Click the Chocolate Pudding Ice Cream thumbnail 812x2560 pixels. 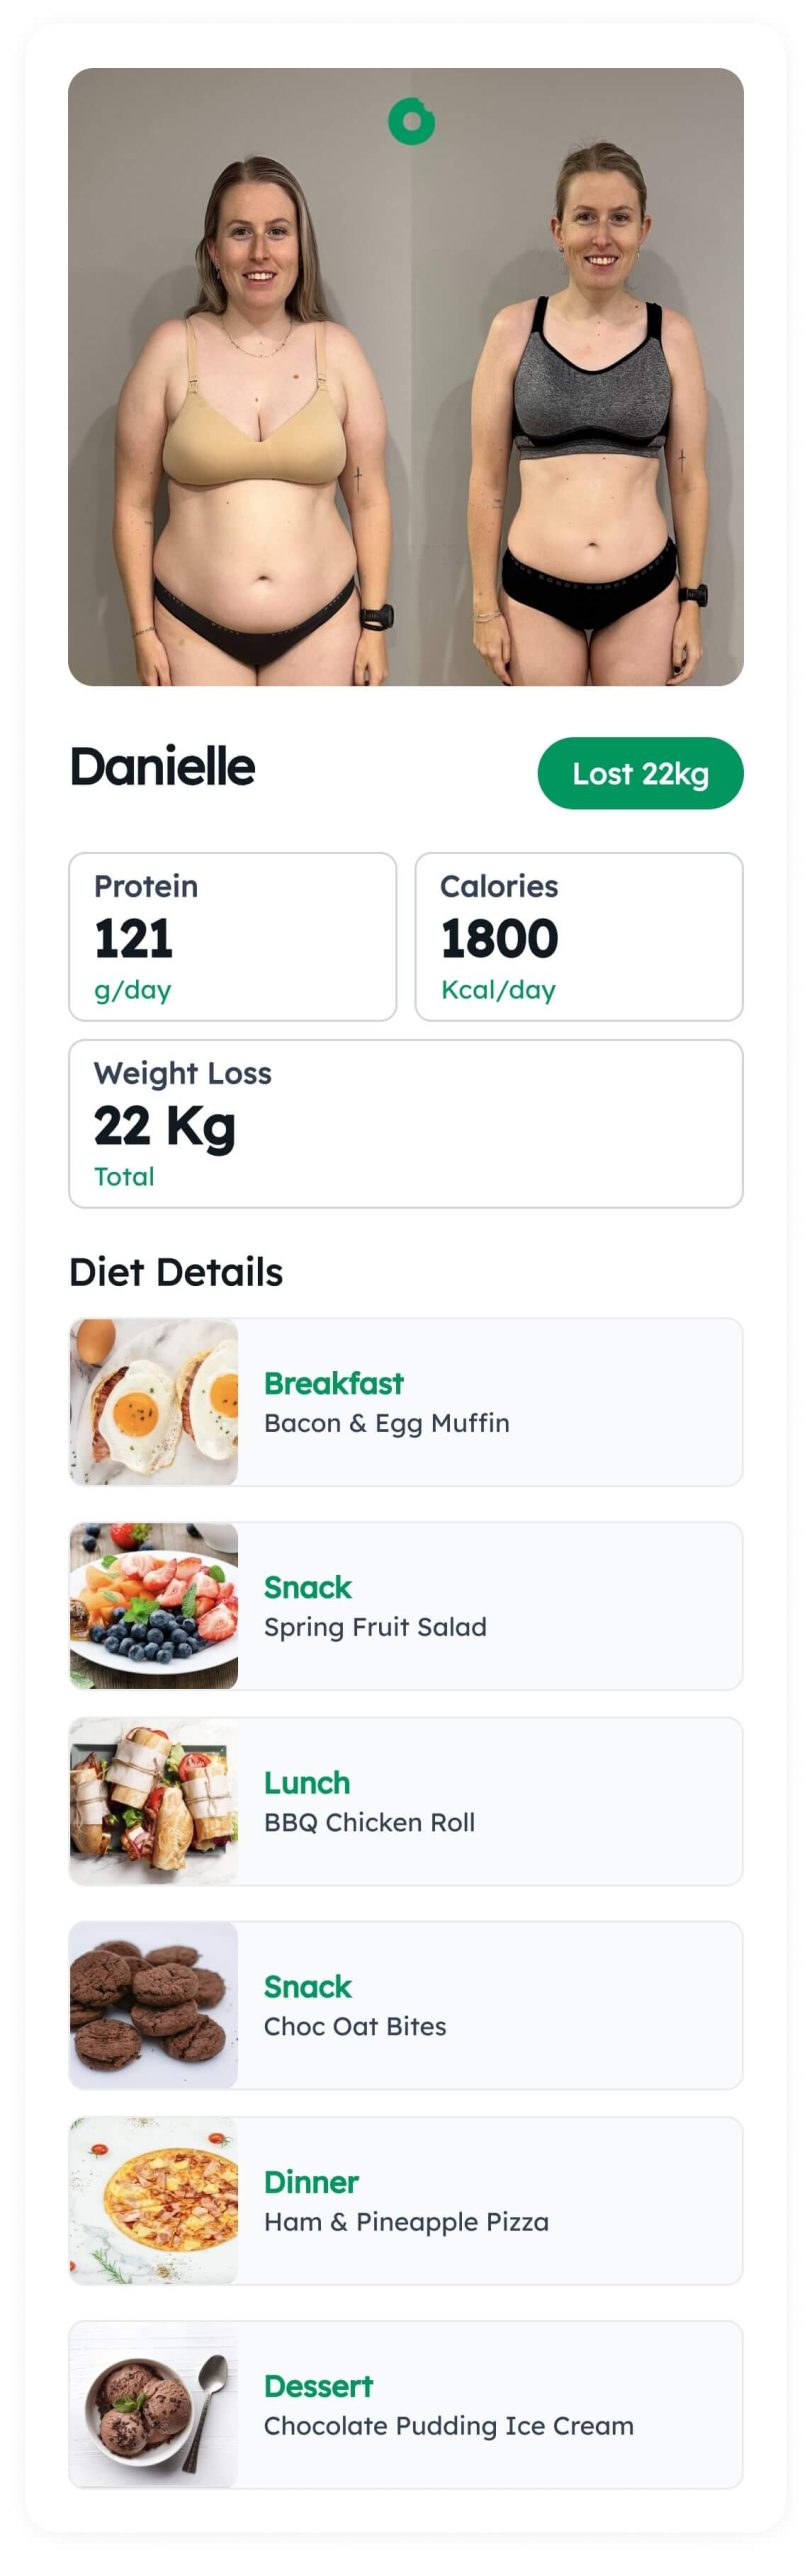tap(154, 2405)
